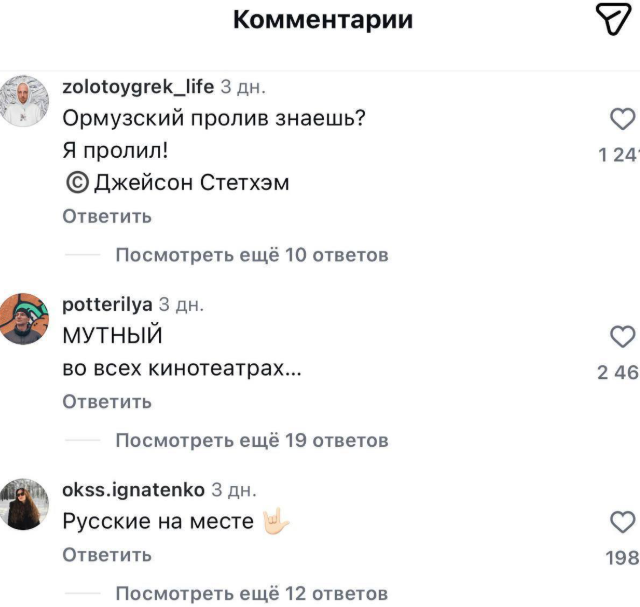Tap the Комментарии header title
This screenshot has width=640, height=607.
pyautogui.click(x=323, y=20)
